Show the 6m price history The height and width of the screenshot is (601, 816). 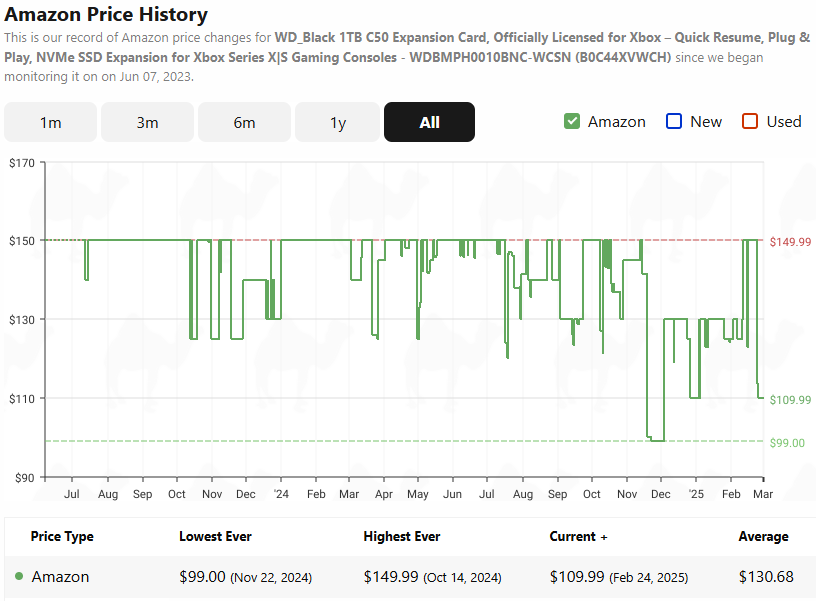[x=244, y=122]
